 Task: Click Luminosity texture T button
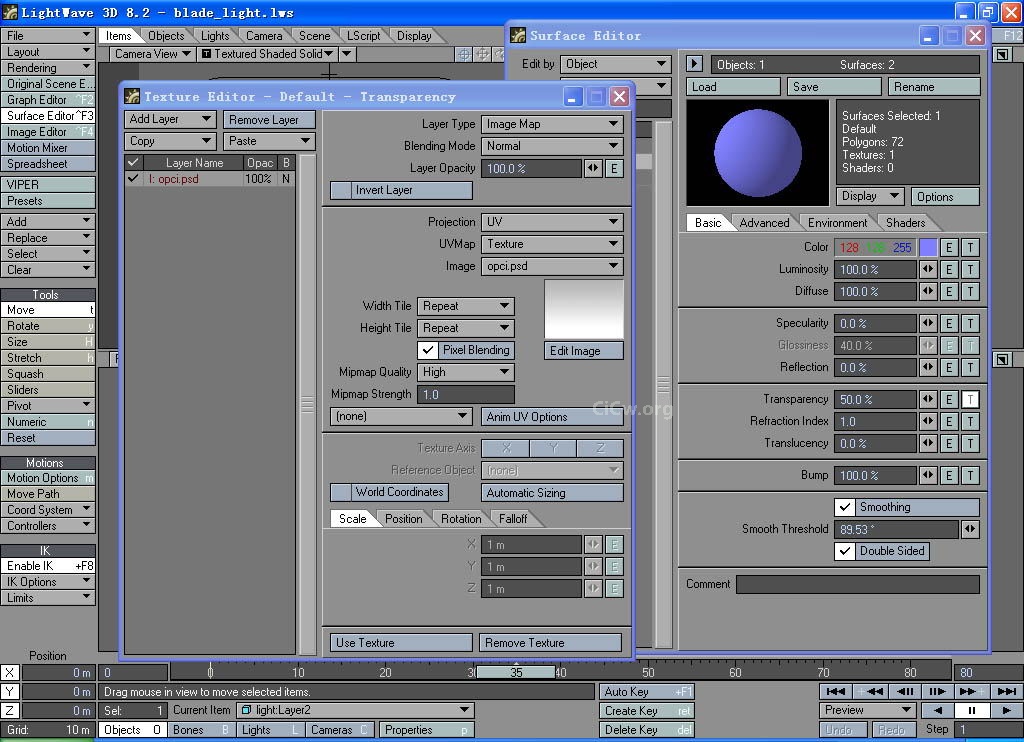click(x=970, y=270)
